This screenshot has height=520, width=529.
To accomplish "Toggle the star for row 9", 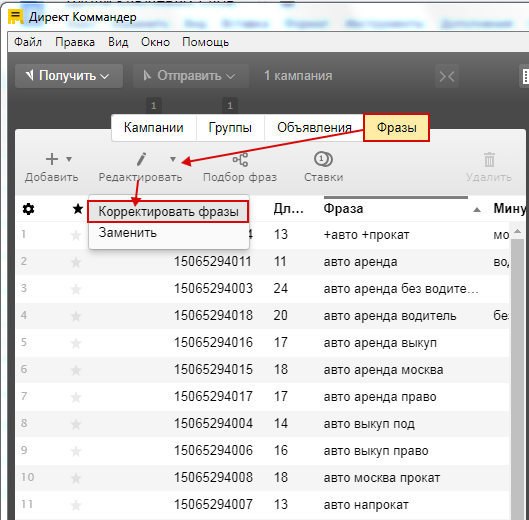I will pos(76,451).
